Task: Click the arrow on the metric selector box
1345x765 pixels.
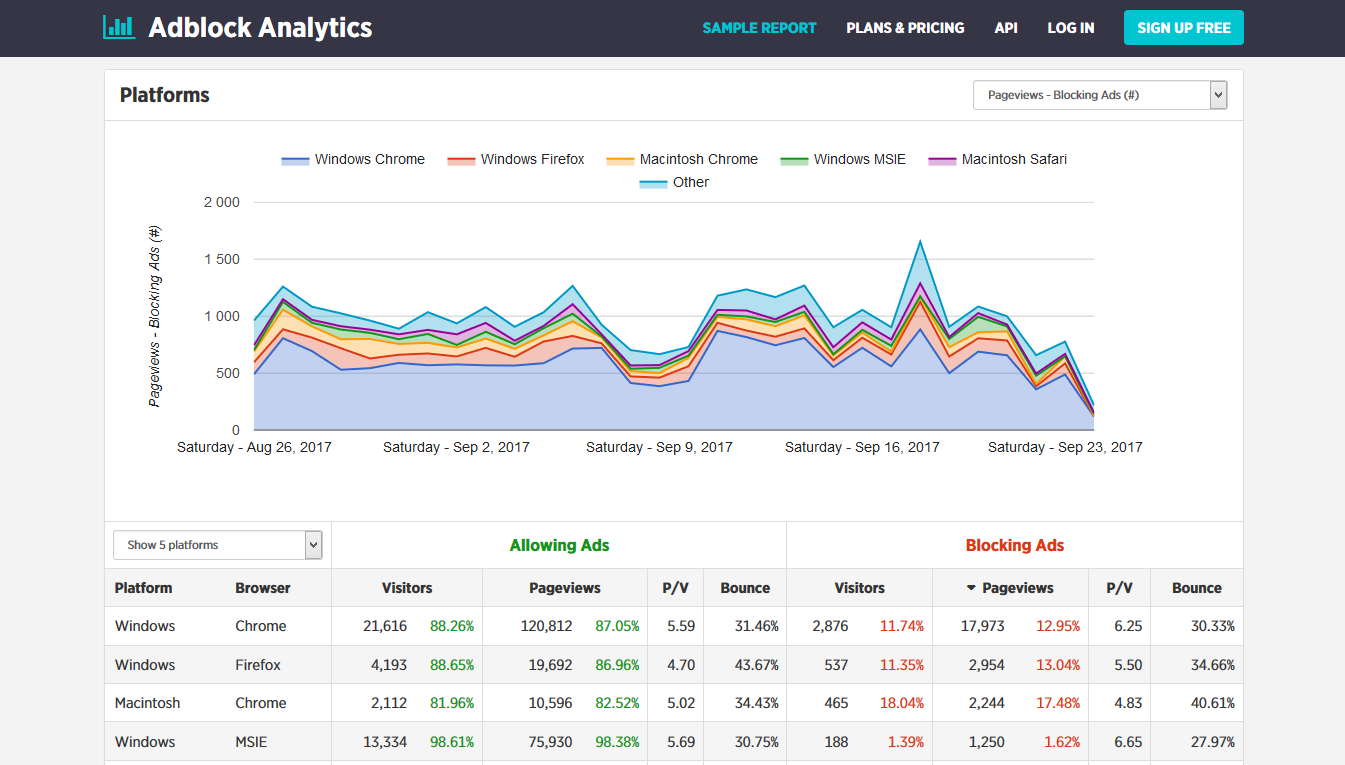Action: 1218,94
